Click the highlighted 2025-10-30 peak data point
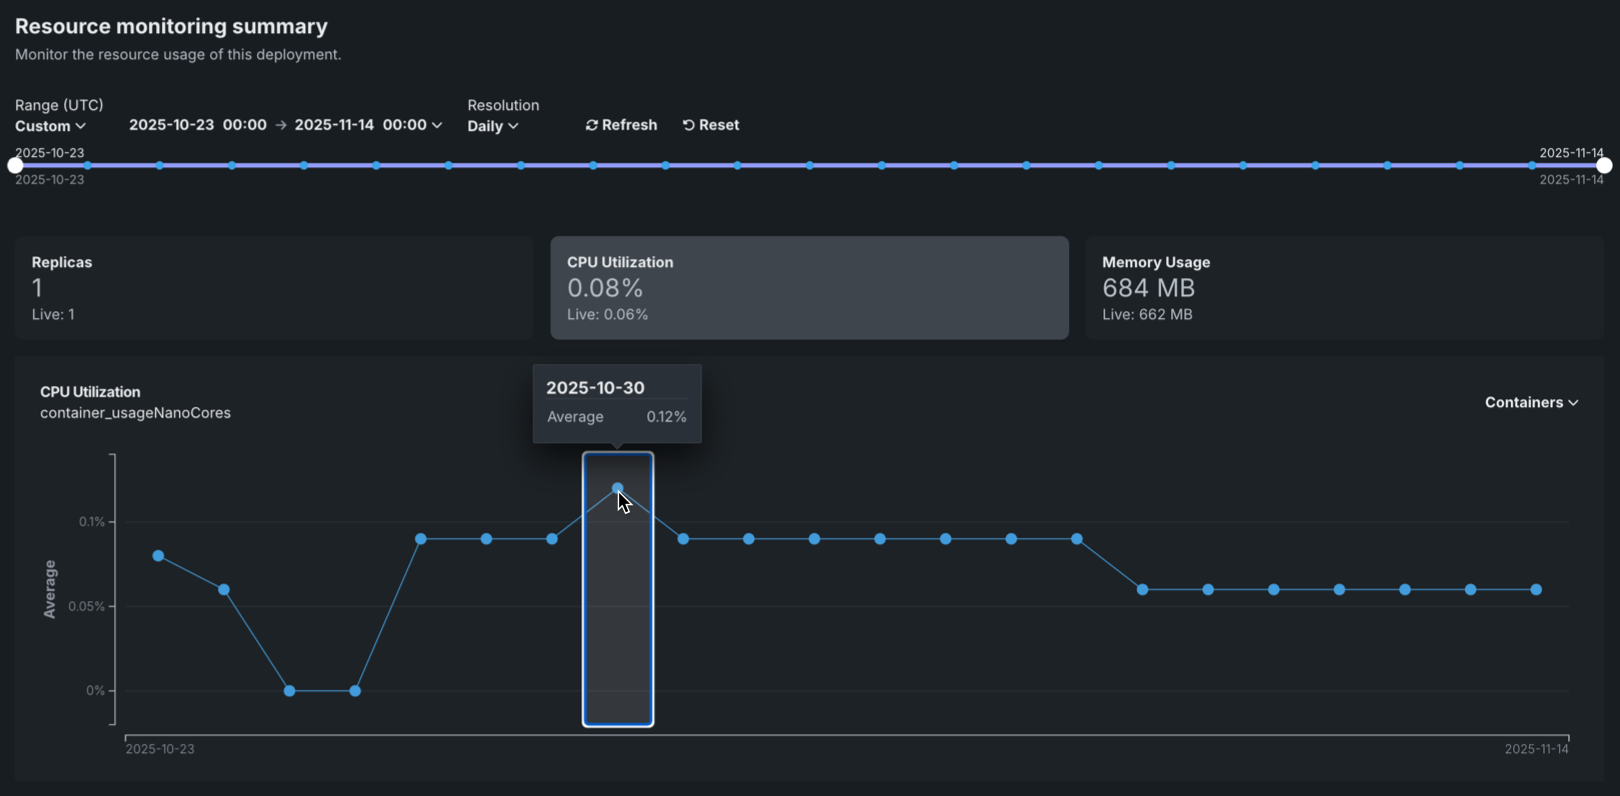1620x796 pixels. [x=618, y=488]
